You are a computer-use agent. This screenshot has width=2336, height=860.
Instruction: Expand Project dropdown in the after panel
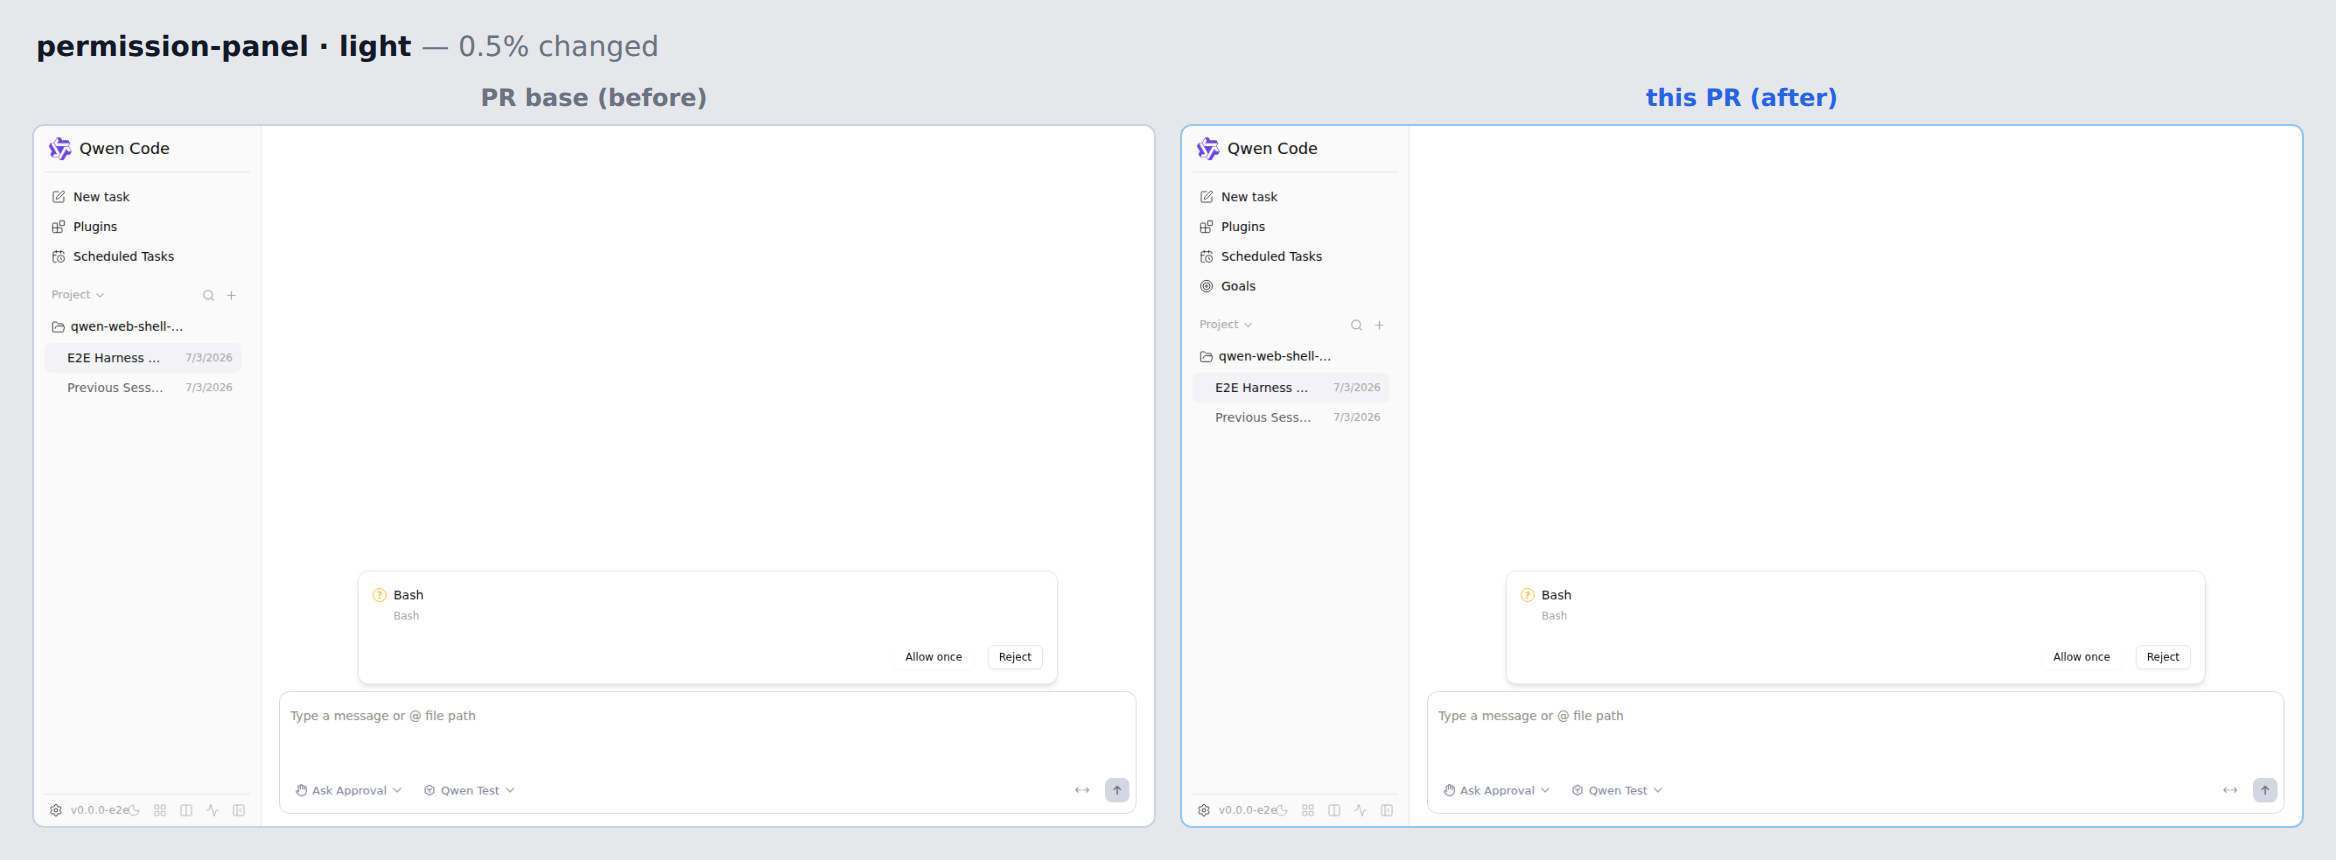pos(1226,324)
